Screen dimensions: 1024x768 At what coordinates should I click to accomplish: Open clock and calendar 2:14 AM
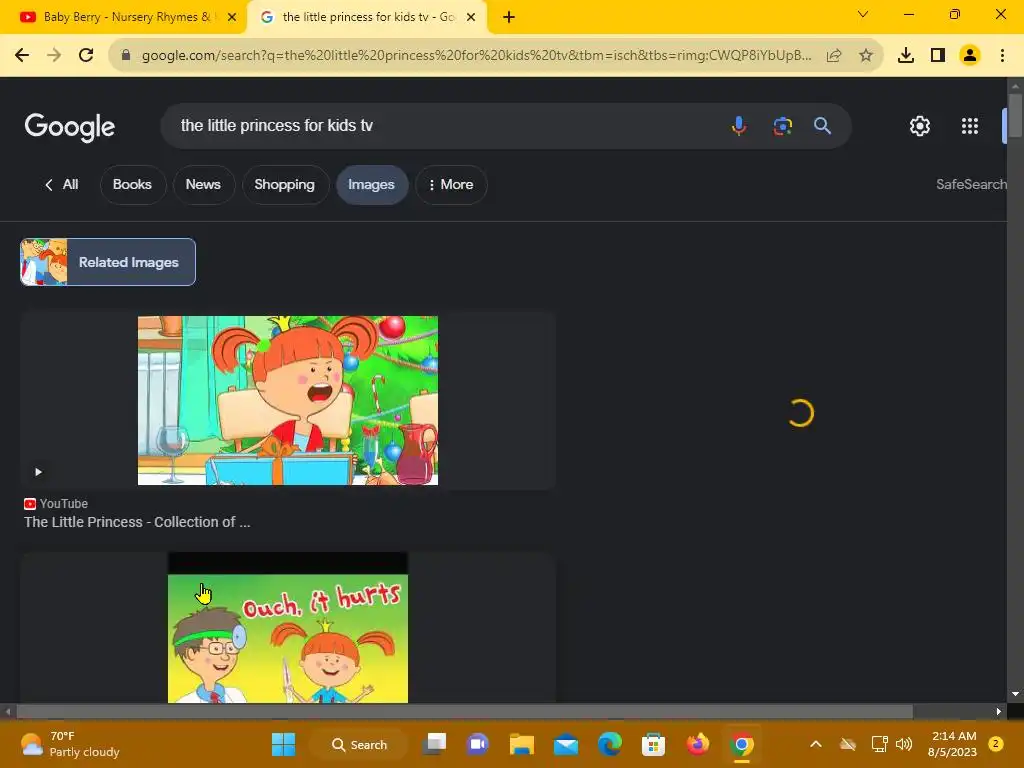point(953,744)
